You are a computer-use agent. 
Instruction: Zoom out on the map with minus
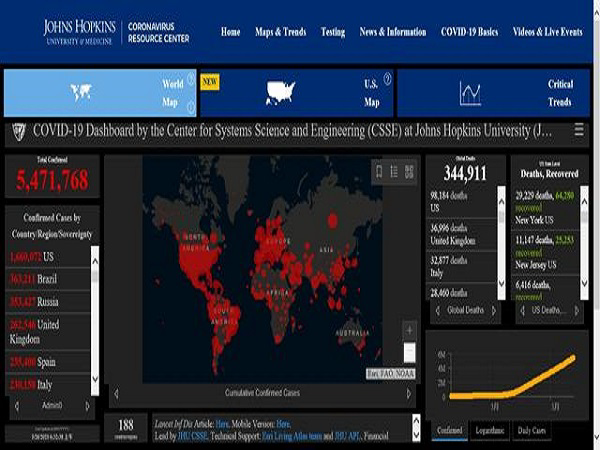[x=409, y=351]
